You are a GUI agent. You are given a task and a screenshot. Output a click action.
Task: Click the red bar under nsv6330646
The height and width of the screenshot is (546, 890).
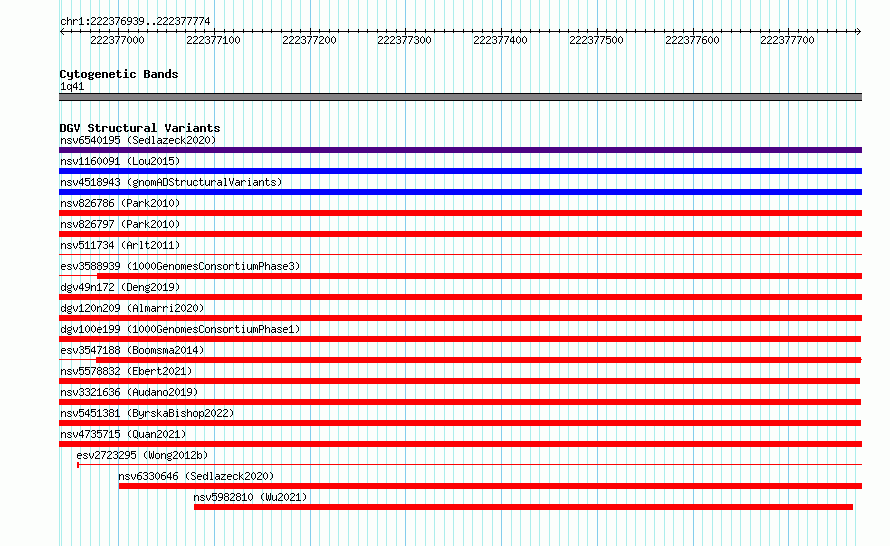[x=490, y=486]
